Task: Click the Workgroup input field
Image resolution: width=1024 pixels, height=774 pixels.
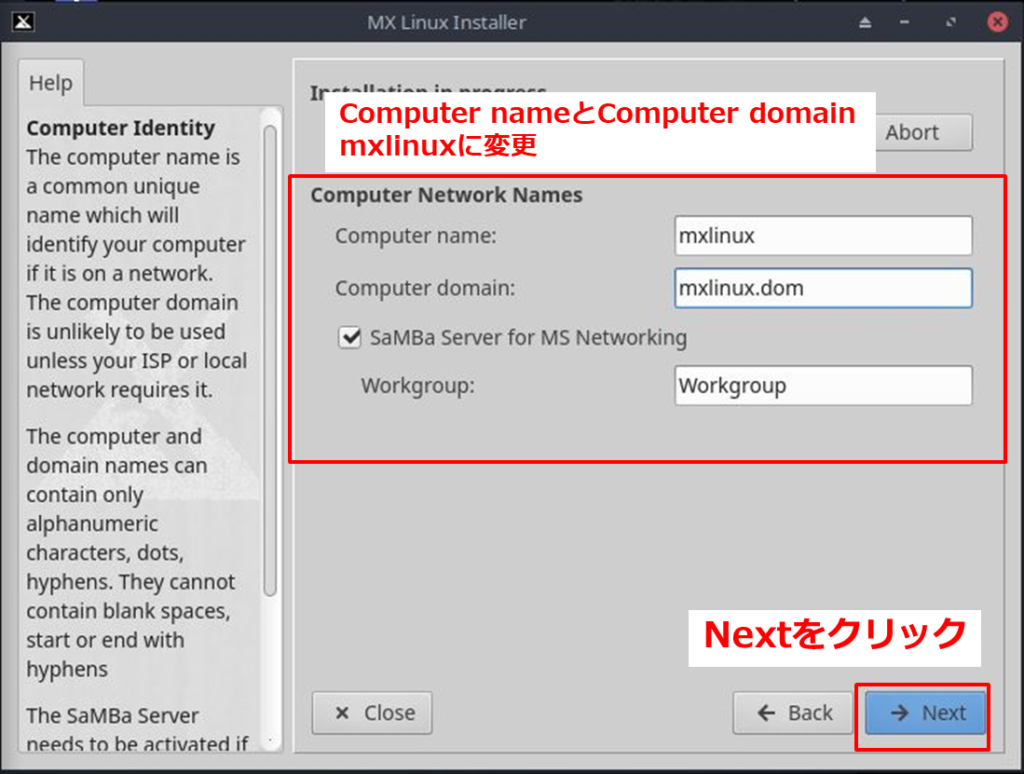Action: (822, 385)
